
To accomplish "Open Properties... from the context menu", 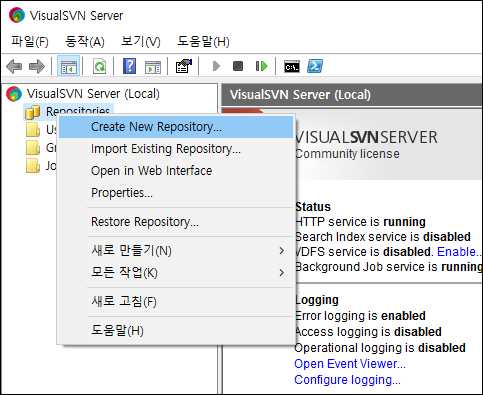I will [x=176, y=193].
